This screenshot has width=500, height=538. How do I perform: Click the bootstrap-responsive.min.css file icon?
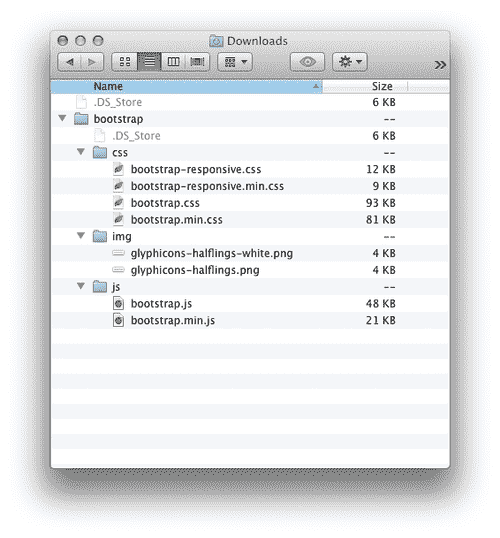[x=118, y=186]
